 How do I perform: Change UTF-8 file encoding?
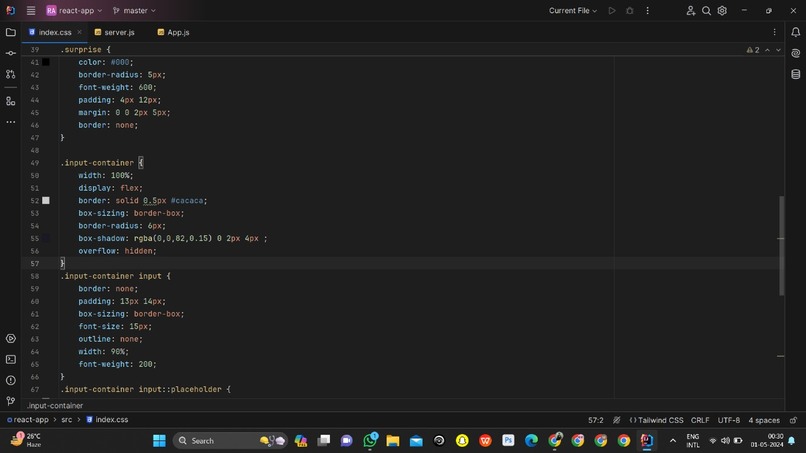pos(728,420)
